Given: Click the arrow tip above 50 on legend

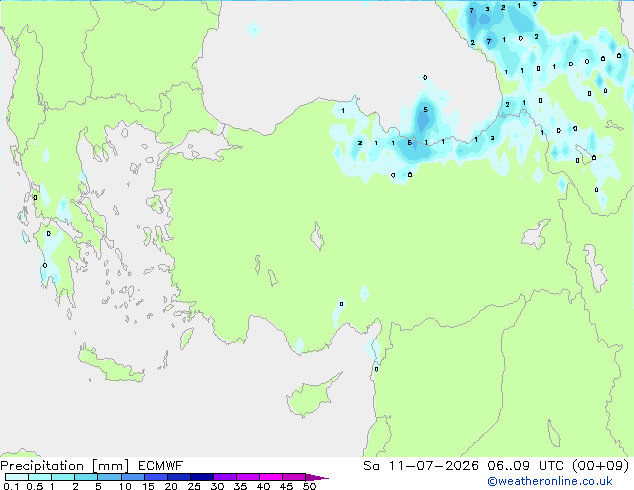Looking at the screenshot, I should pos(317,477).
